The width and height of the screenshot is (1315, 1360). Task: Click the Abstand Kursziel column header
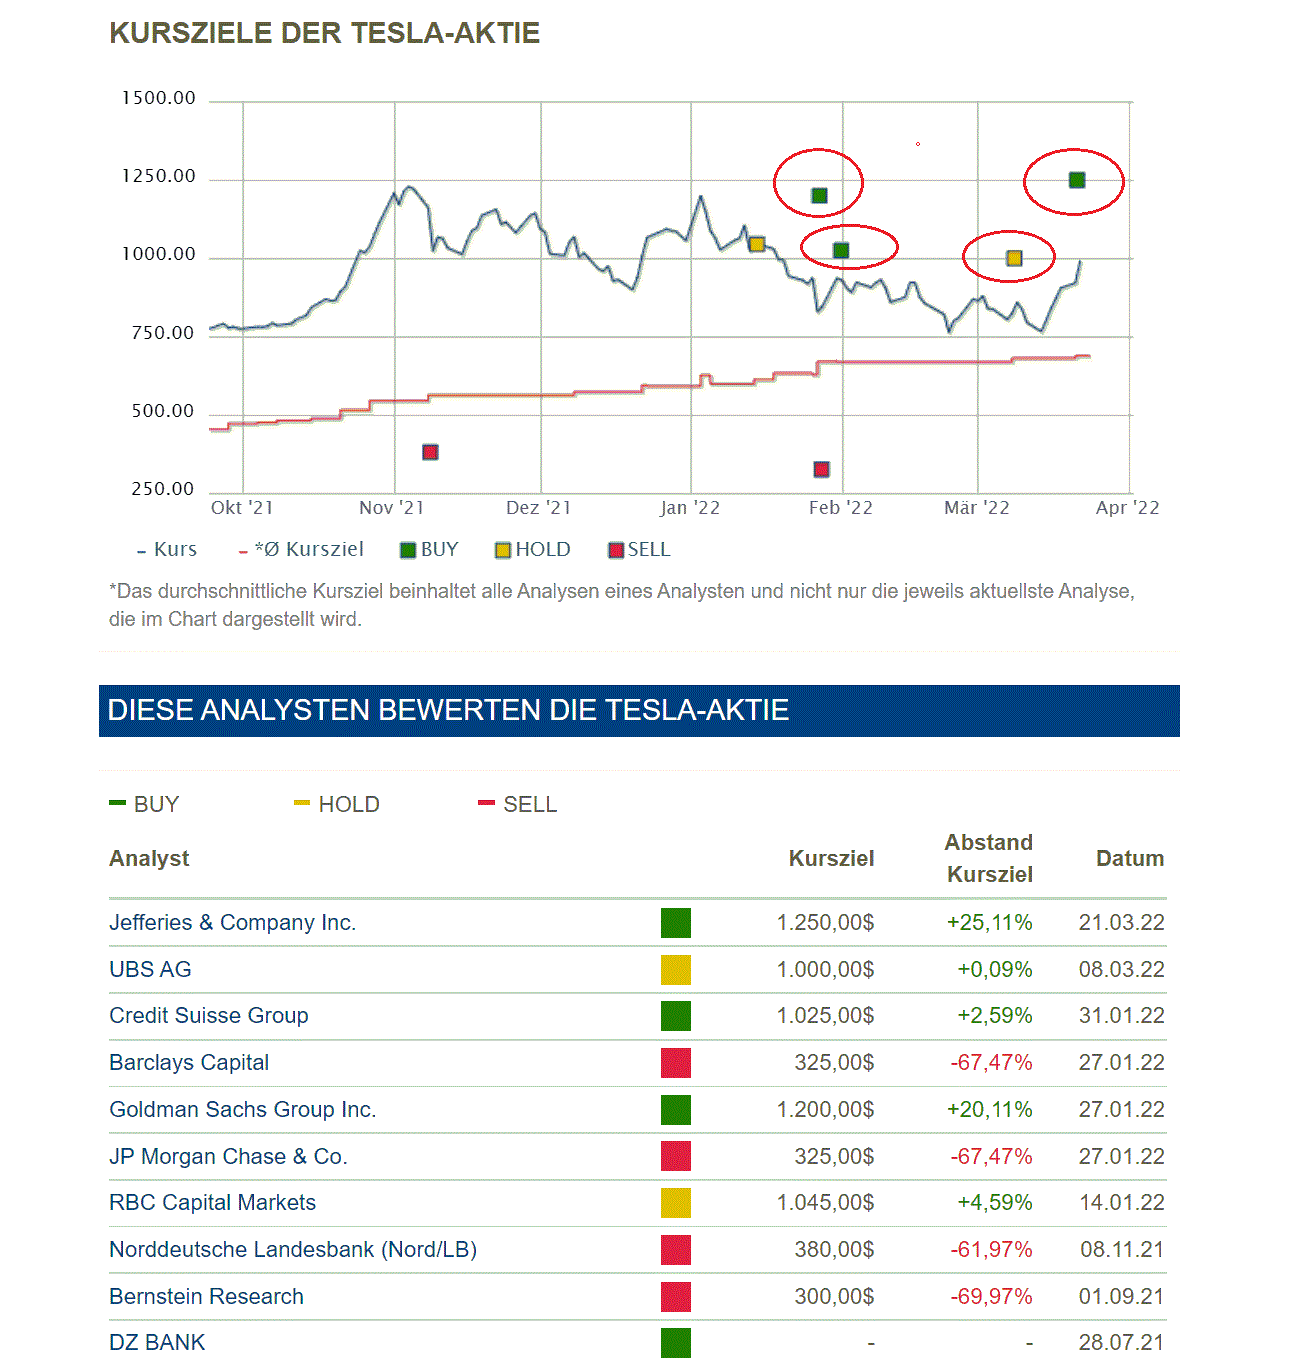pyautogui.click(x=989, y=858)
